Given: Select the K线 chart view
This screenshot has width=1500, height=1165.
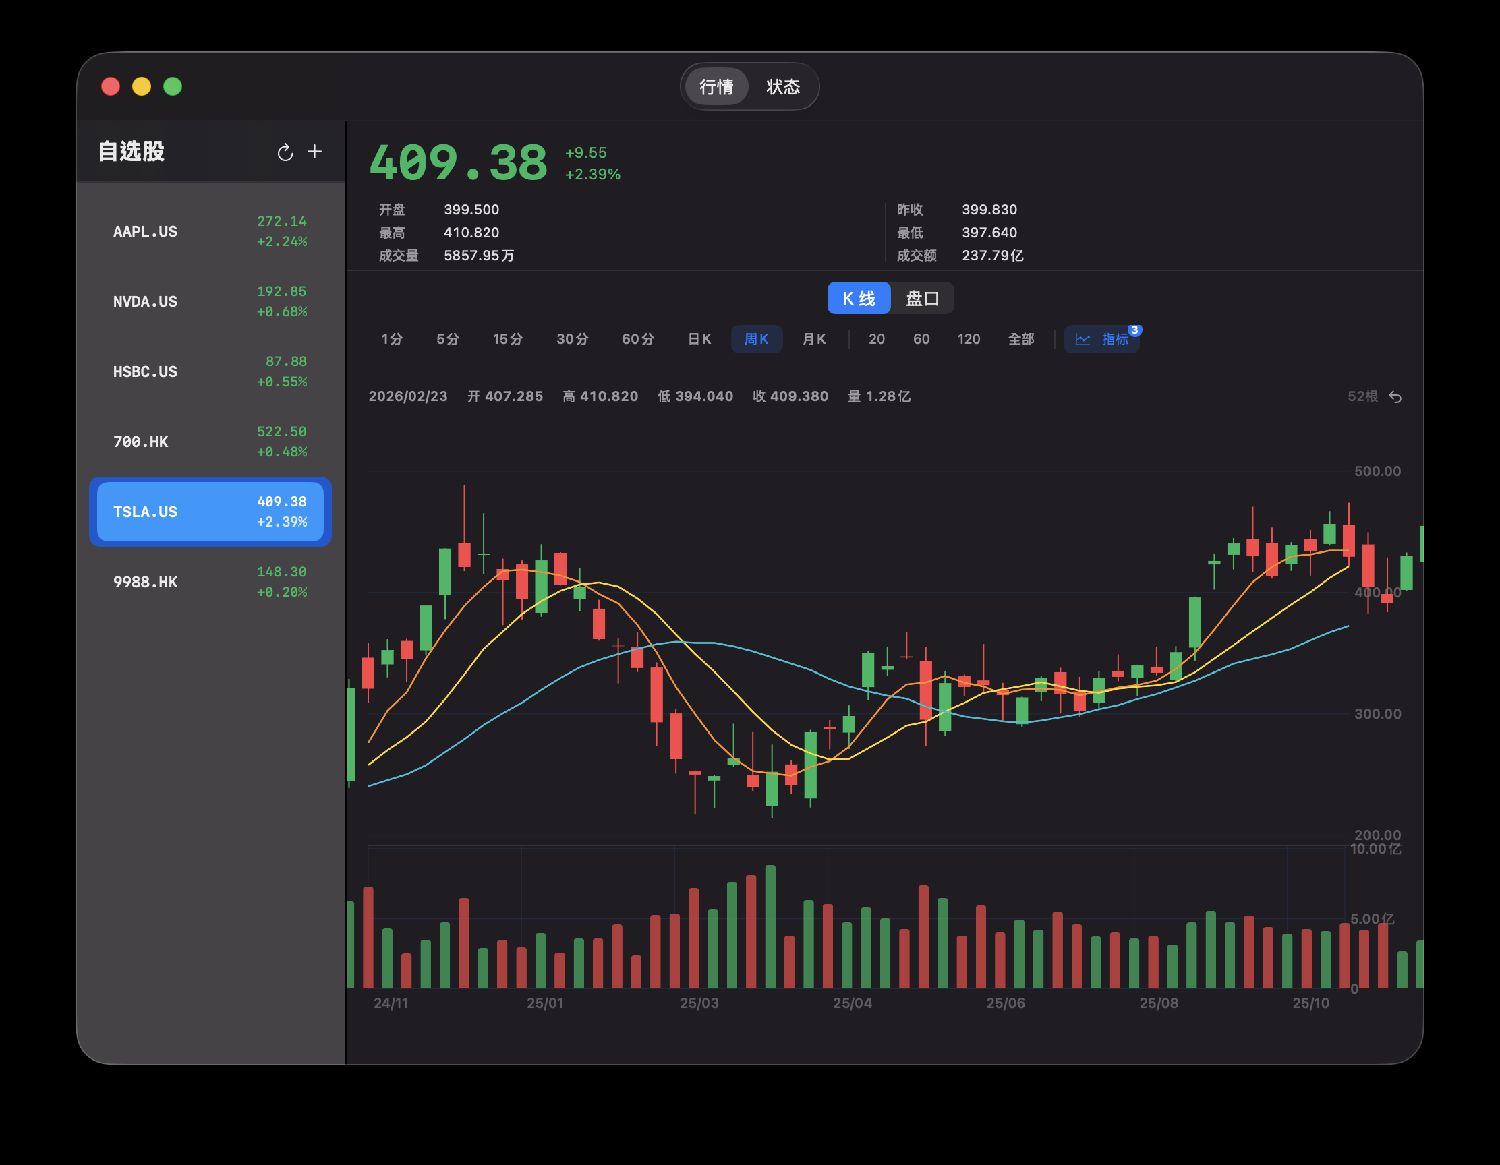Looking at the screenshot, I should [x=859, y=298].
